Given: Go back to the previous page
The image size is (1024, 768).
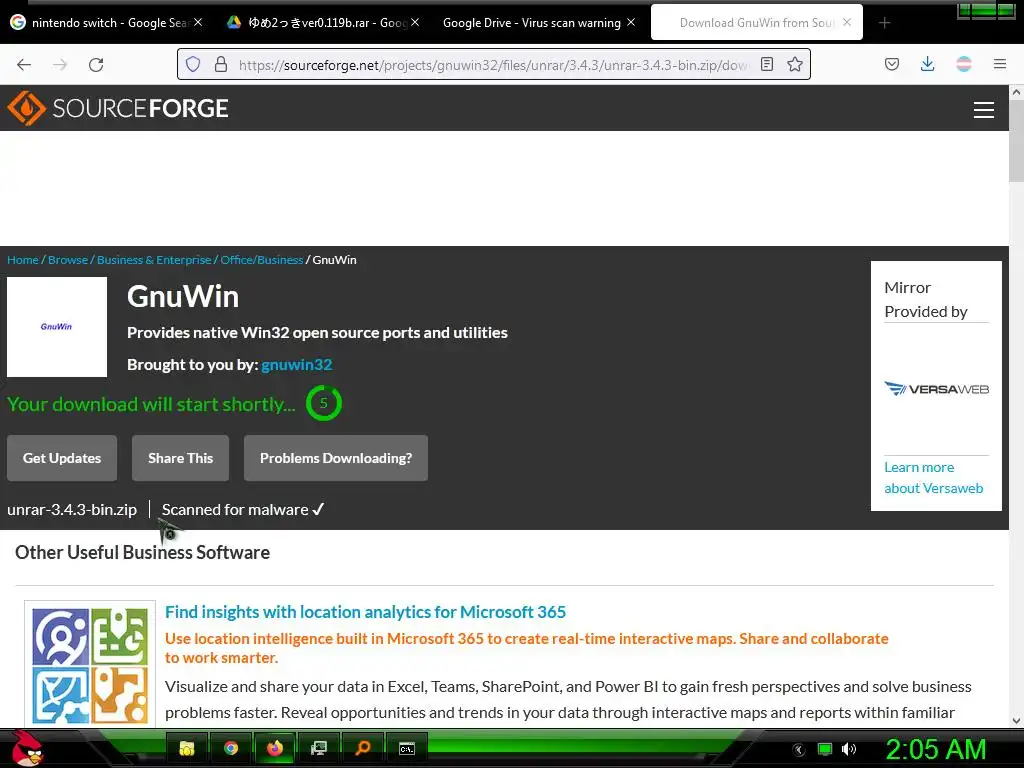Looking at the screenshot, I should coord(24,64).
